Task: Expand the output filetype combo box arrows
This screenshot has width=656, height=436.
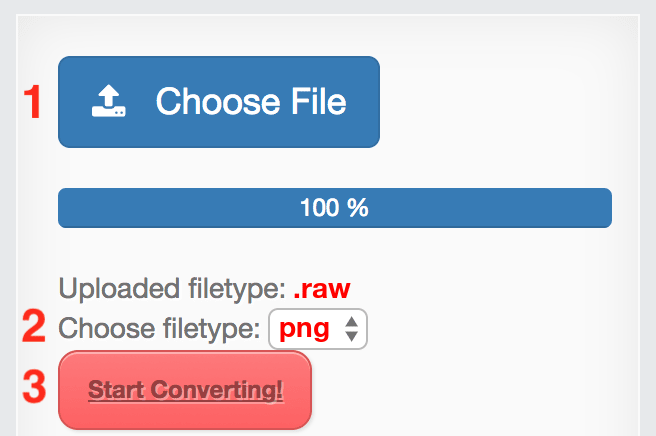Action: click(x=351, y=328)
